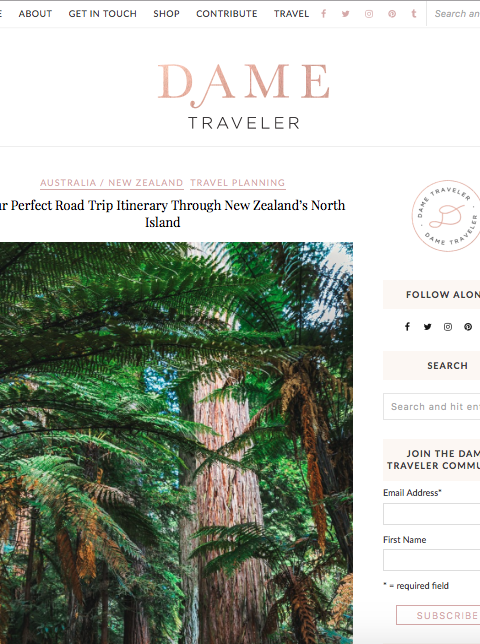Viewport: 480px width, 644px height.
Task: Open Pinterest icon in top navigation bar
Action: (x=392, y=14)
